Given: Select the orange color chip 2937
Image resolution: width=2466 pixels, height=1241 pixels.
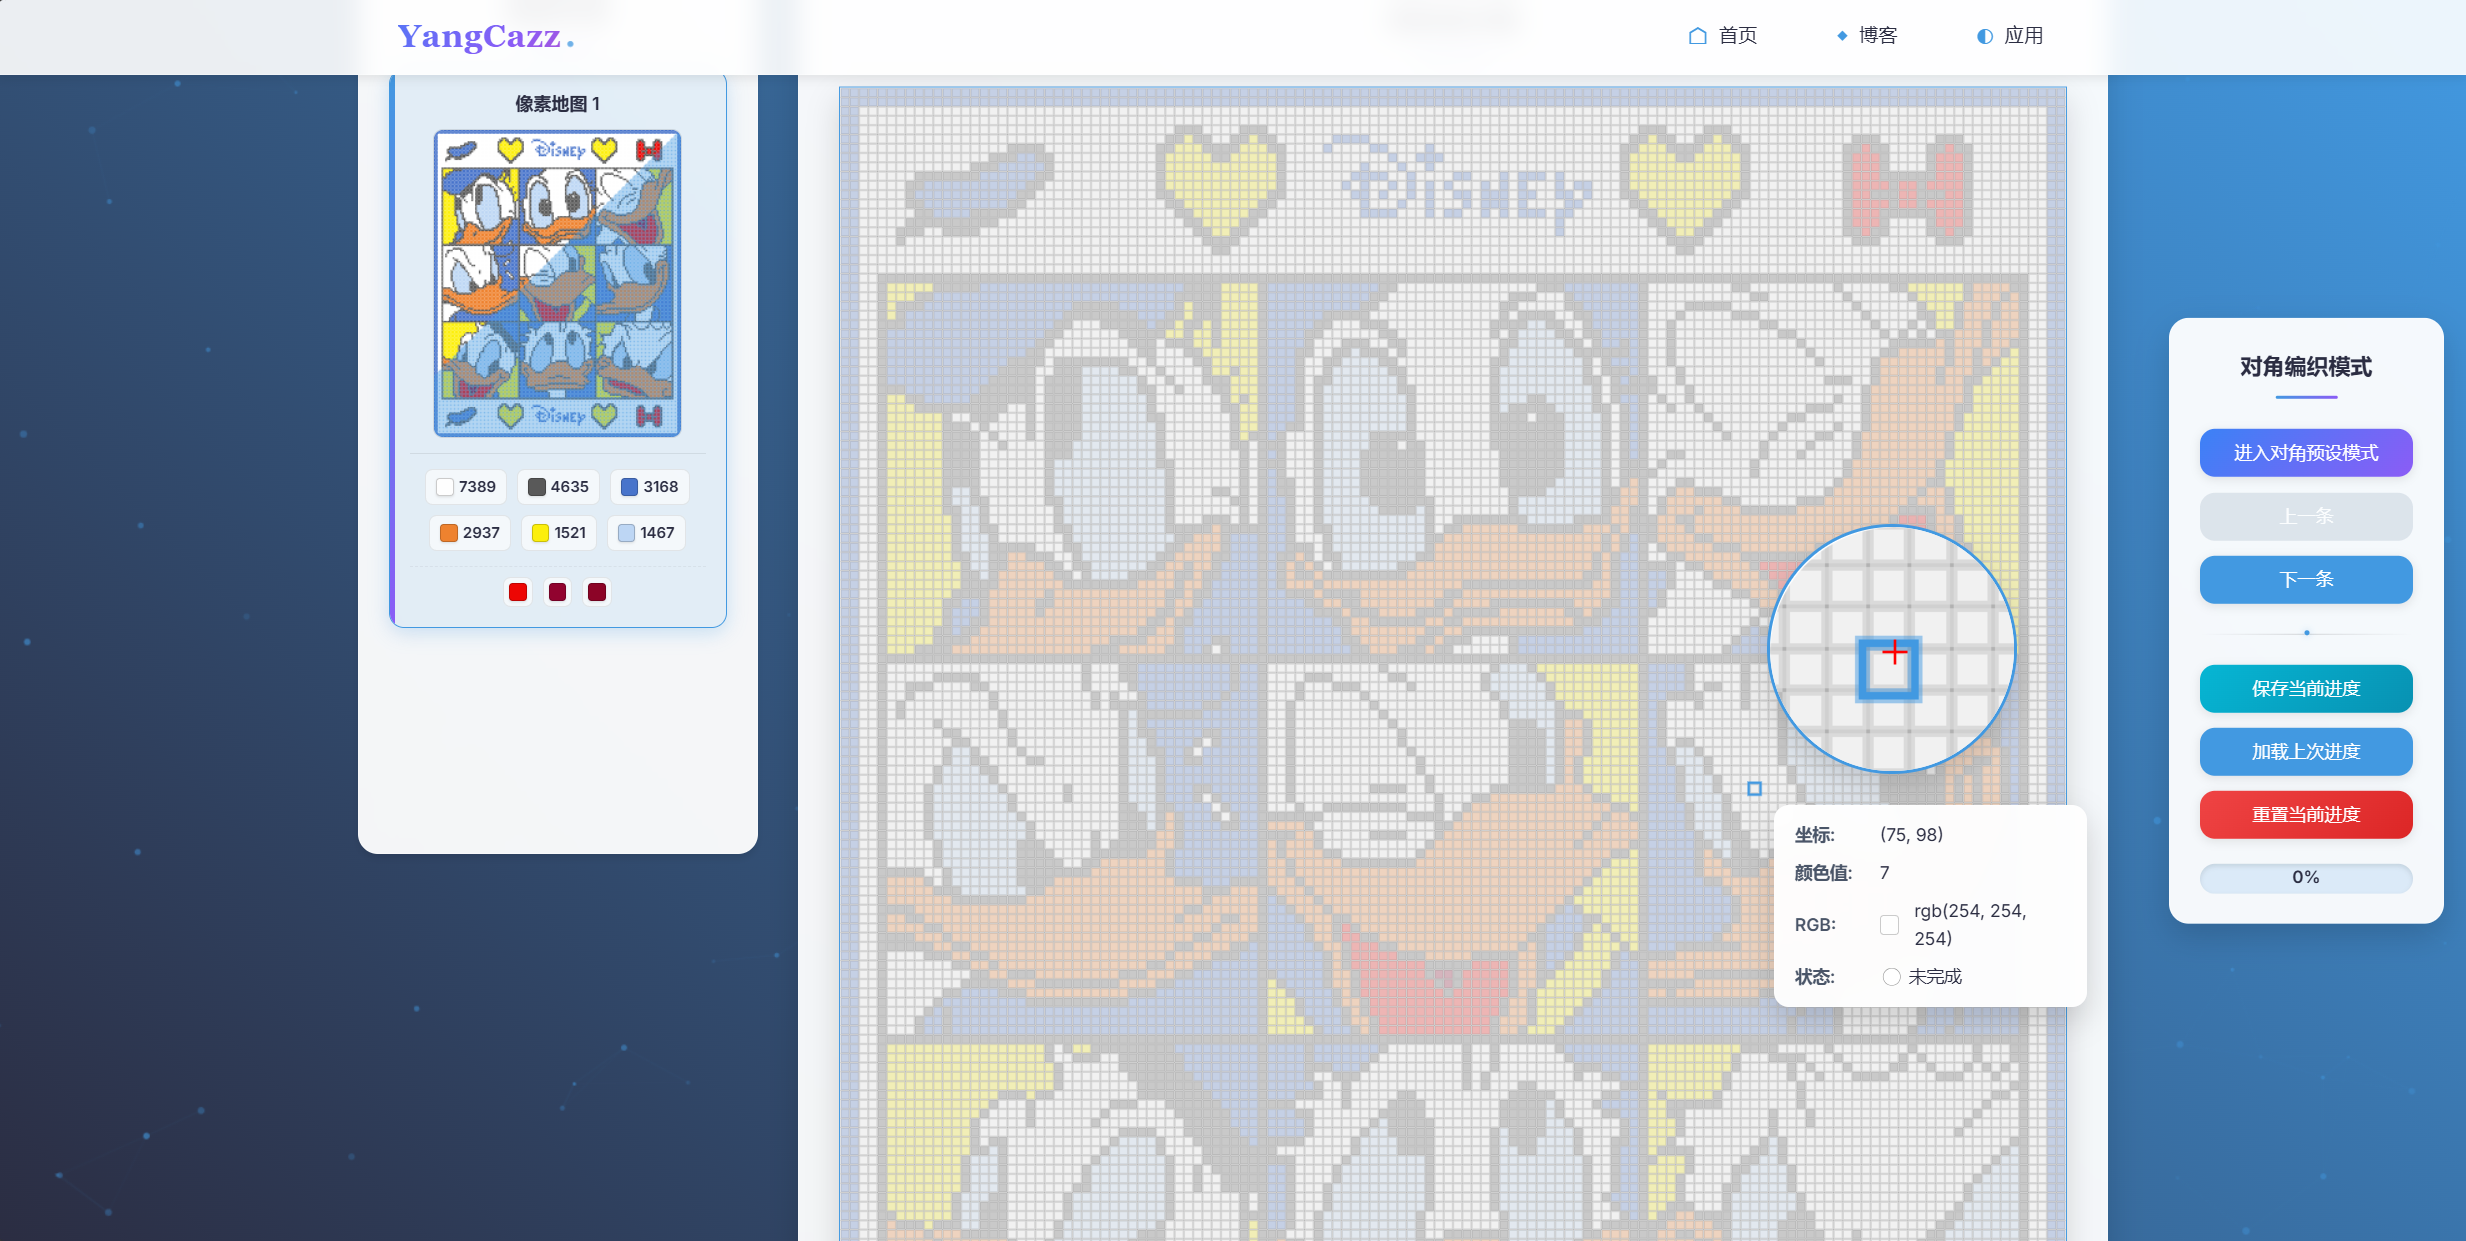Looking at the screenshot, I should click(x=470, y=533).
